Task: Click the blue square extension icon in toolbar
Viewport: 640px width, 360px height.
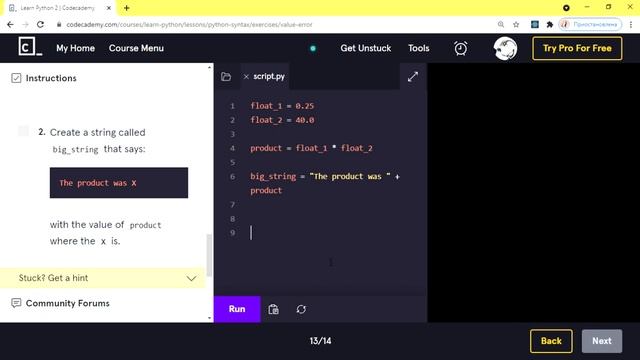Action: click(x=535, y=24)
